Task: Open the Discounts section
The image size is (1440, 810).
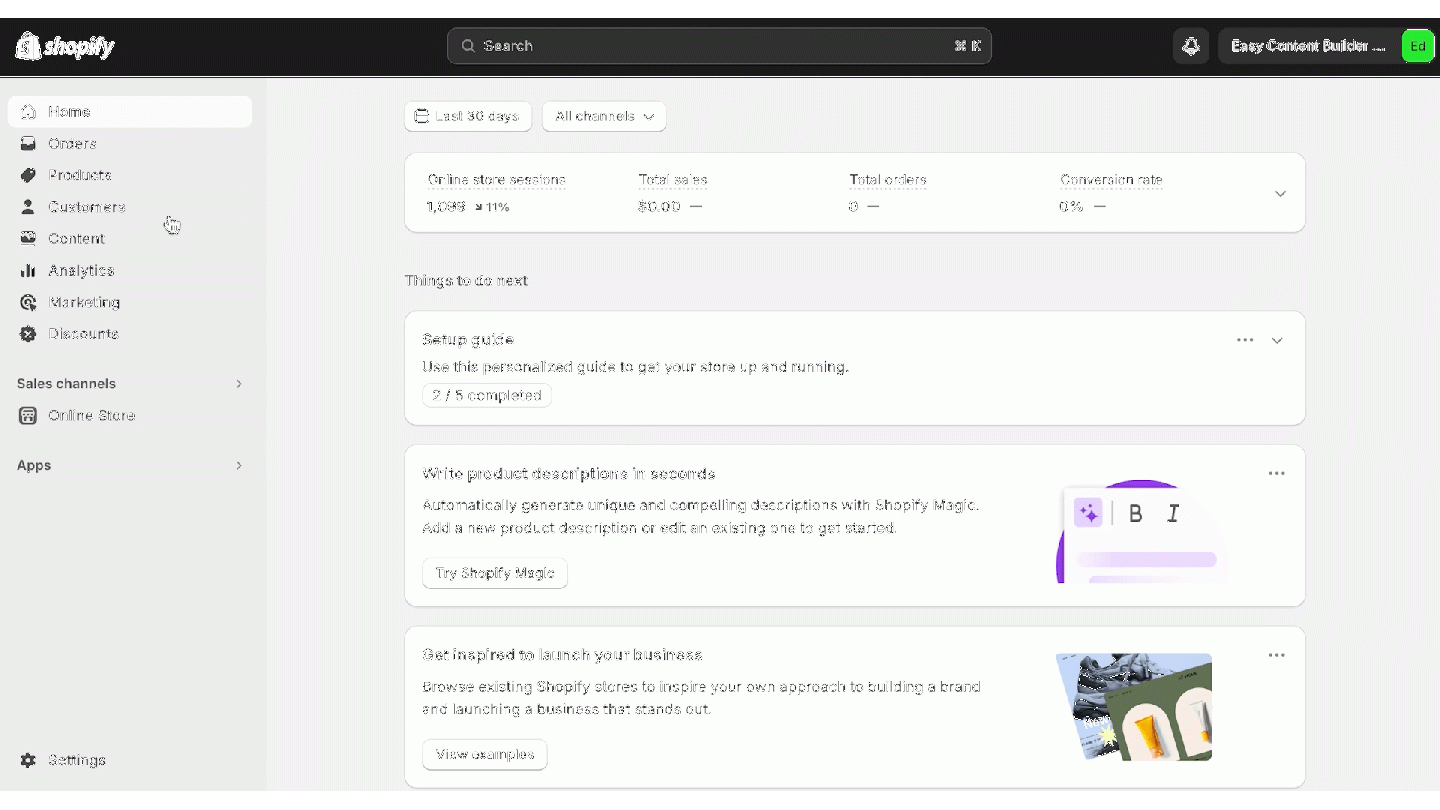Action: click(x=83, y=334)
